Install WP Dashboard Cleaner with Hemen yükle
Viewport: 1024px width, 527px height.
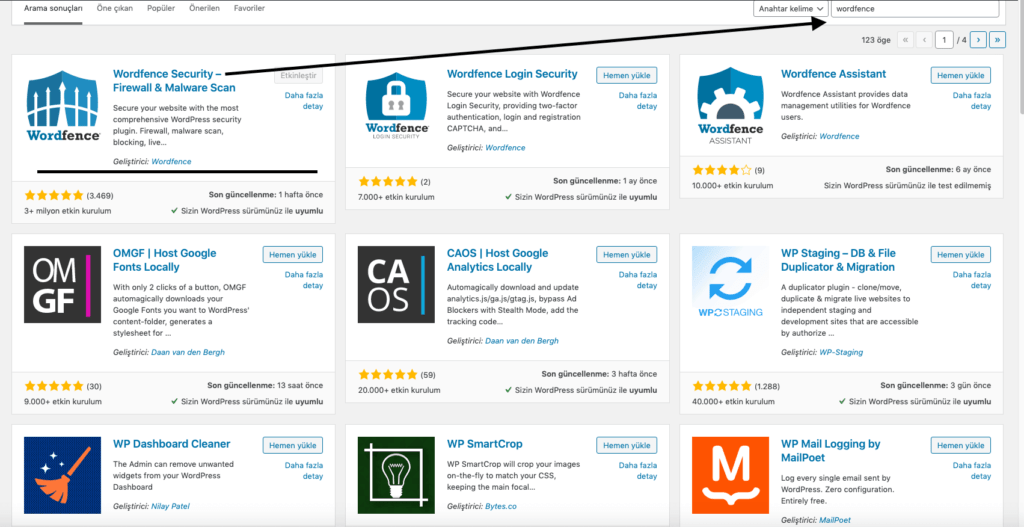pyautogui.click(x=293, y=445)
